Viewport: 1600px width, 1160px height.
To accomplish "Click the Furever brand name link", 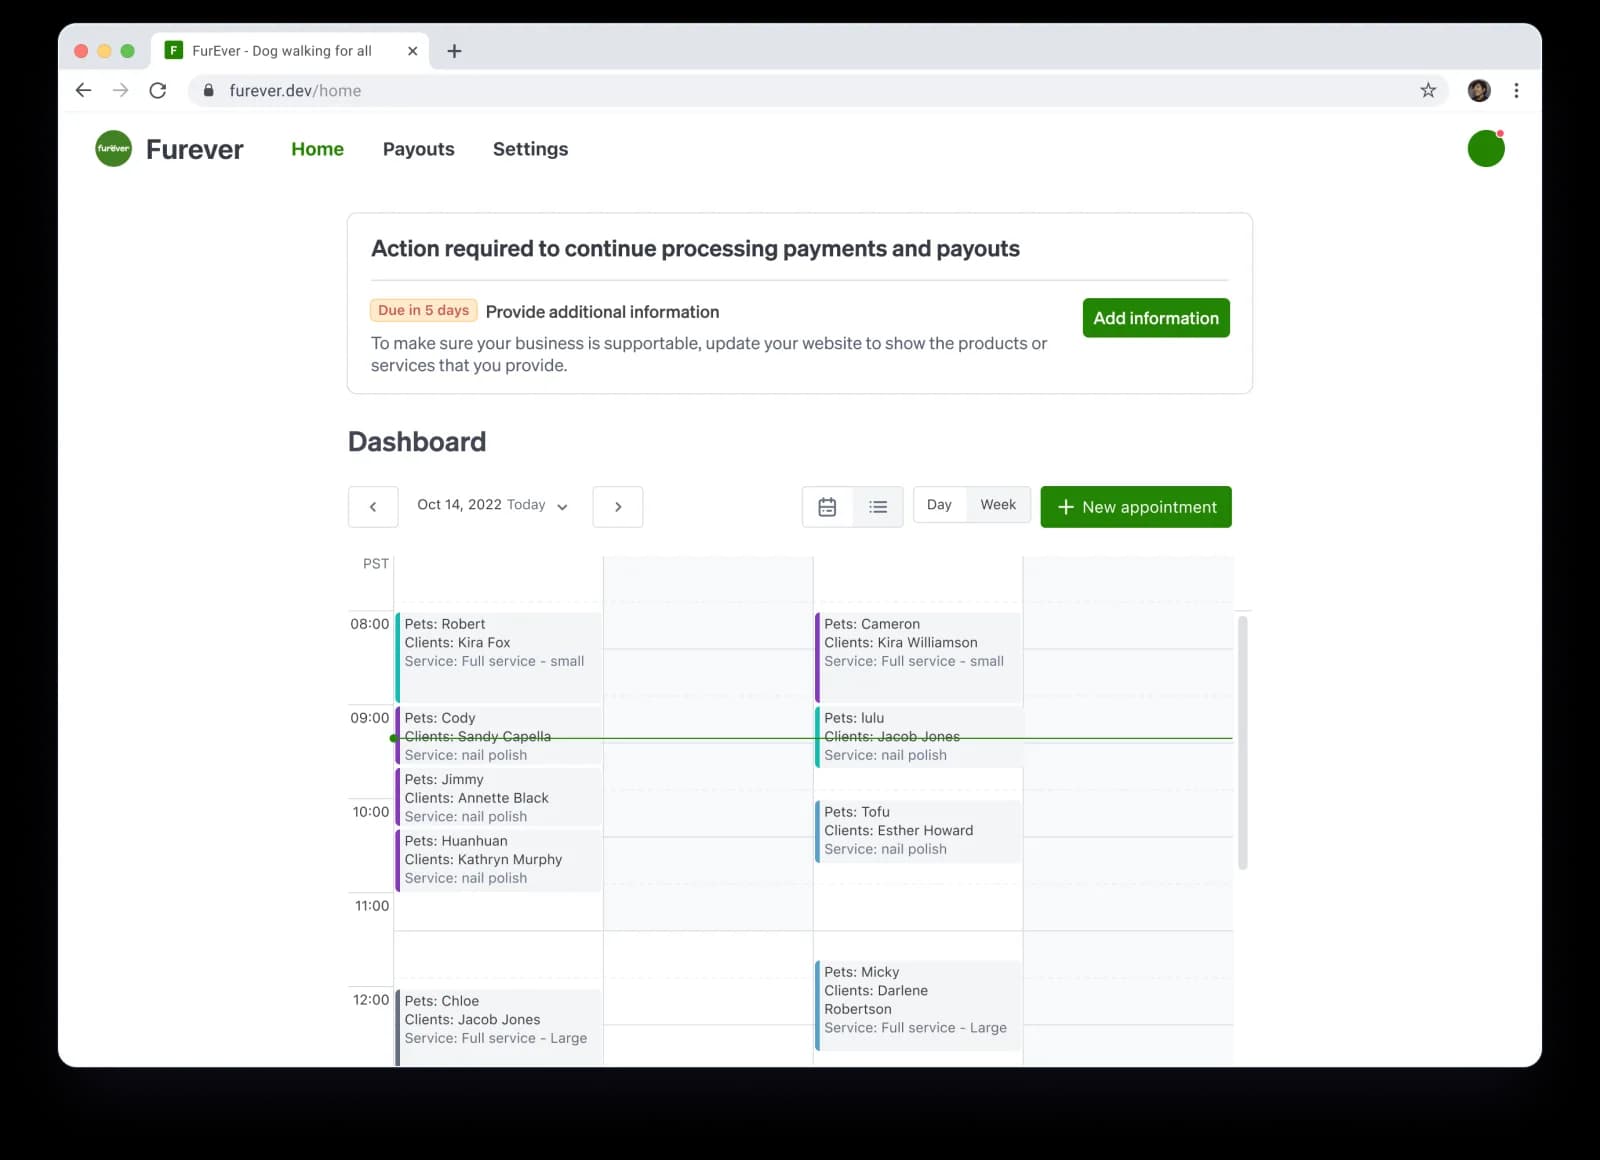I will point(195,149).
